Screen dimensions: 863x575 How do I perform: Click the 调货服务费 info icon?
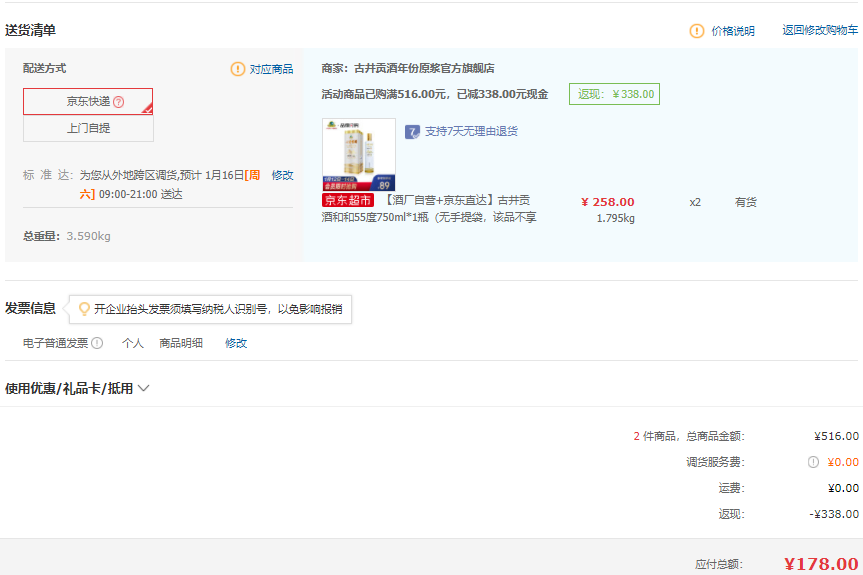813,462
